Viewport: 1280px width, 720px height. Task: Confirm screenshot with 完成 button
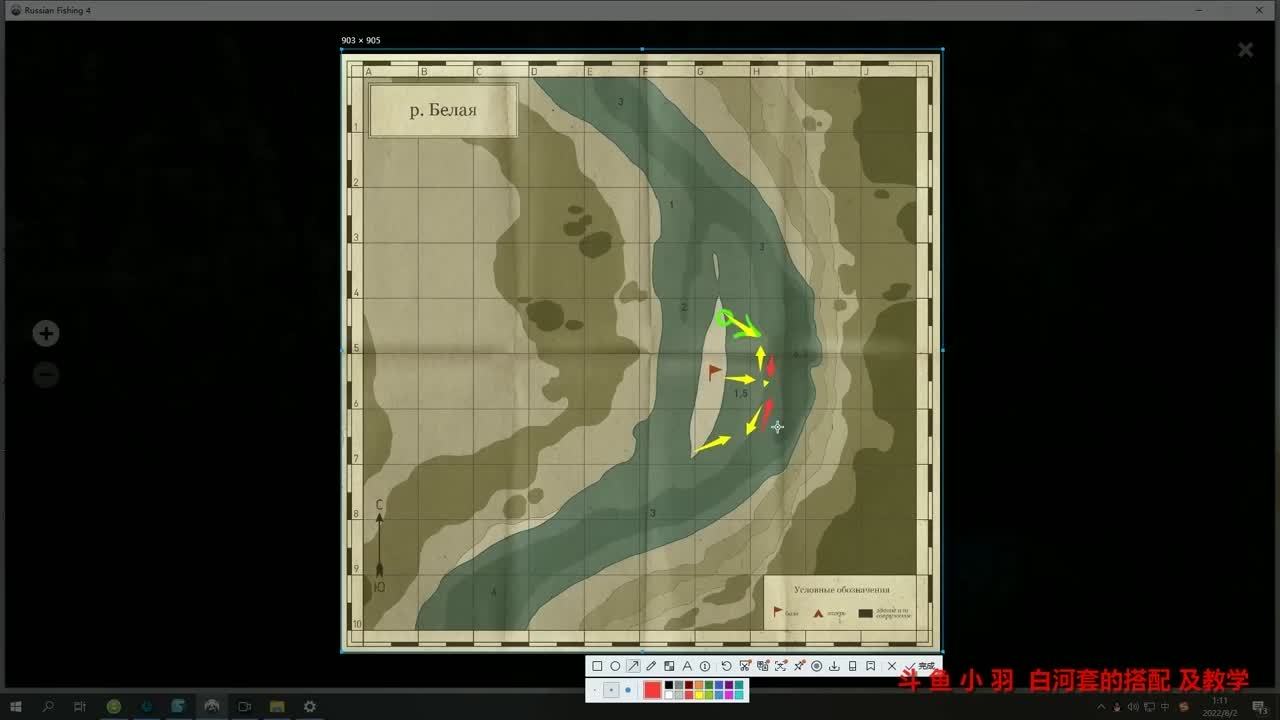point(921,666)
